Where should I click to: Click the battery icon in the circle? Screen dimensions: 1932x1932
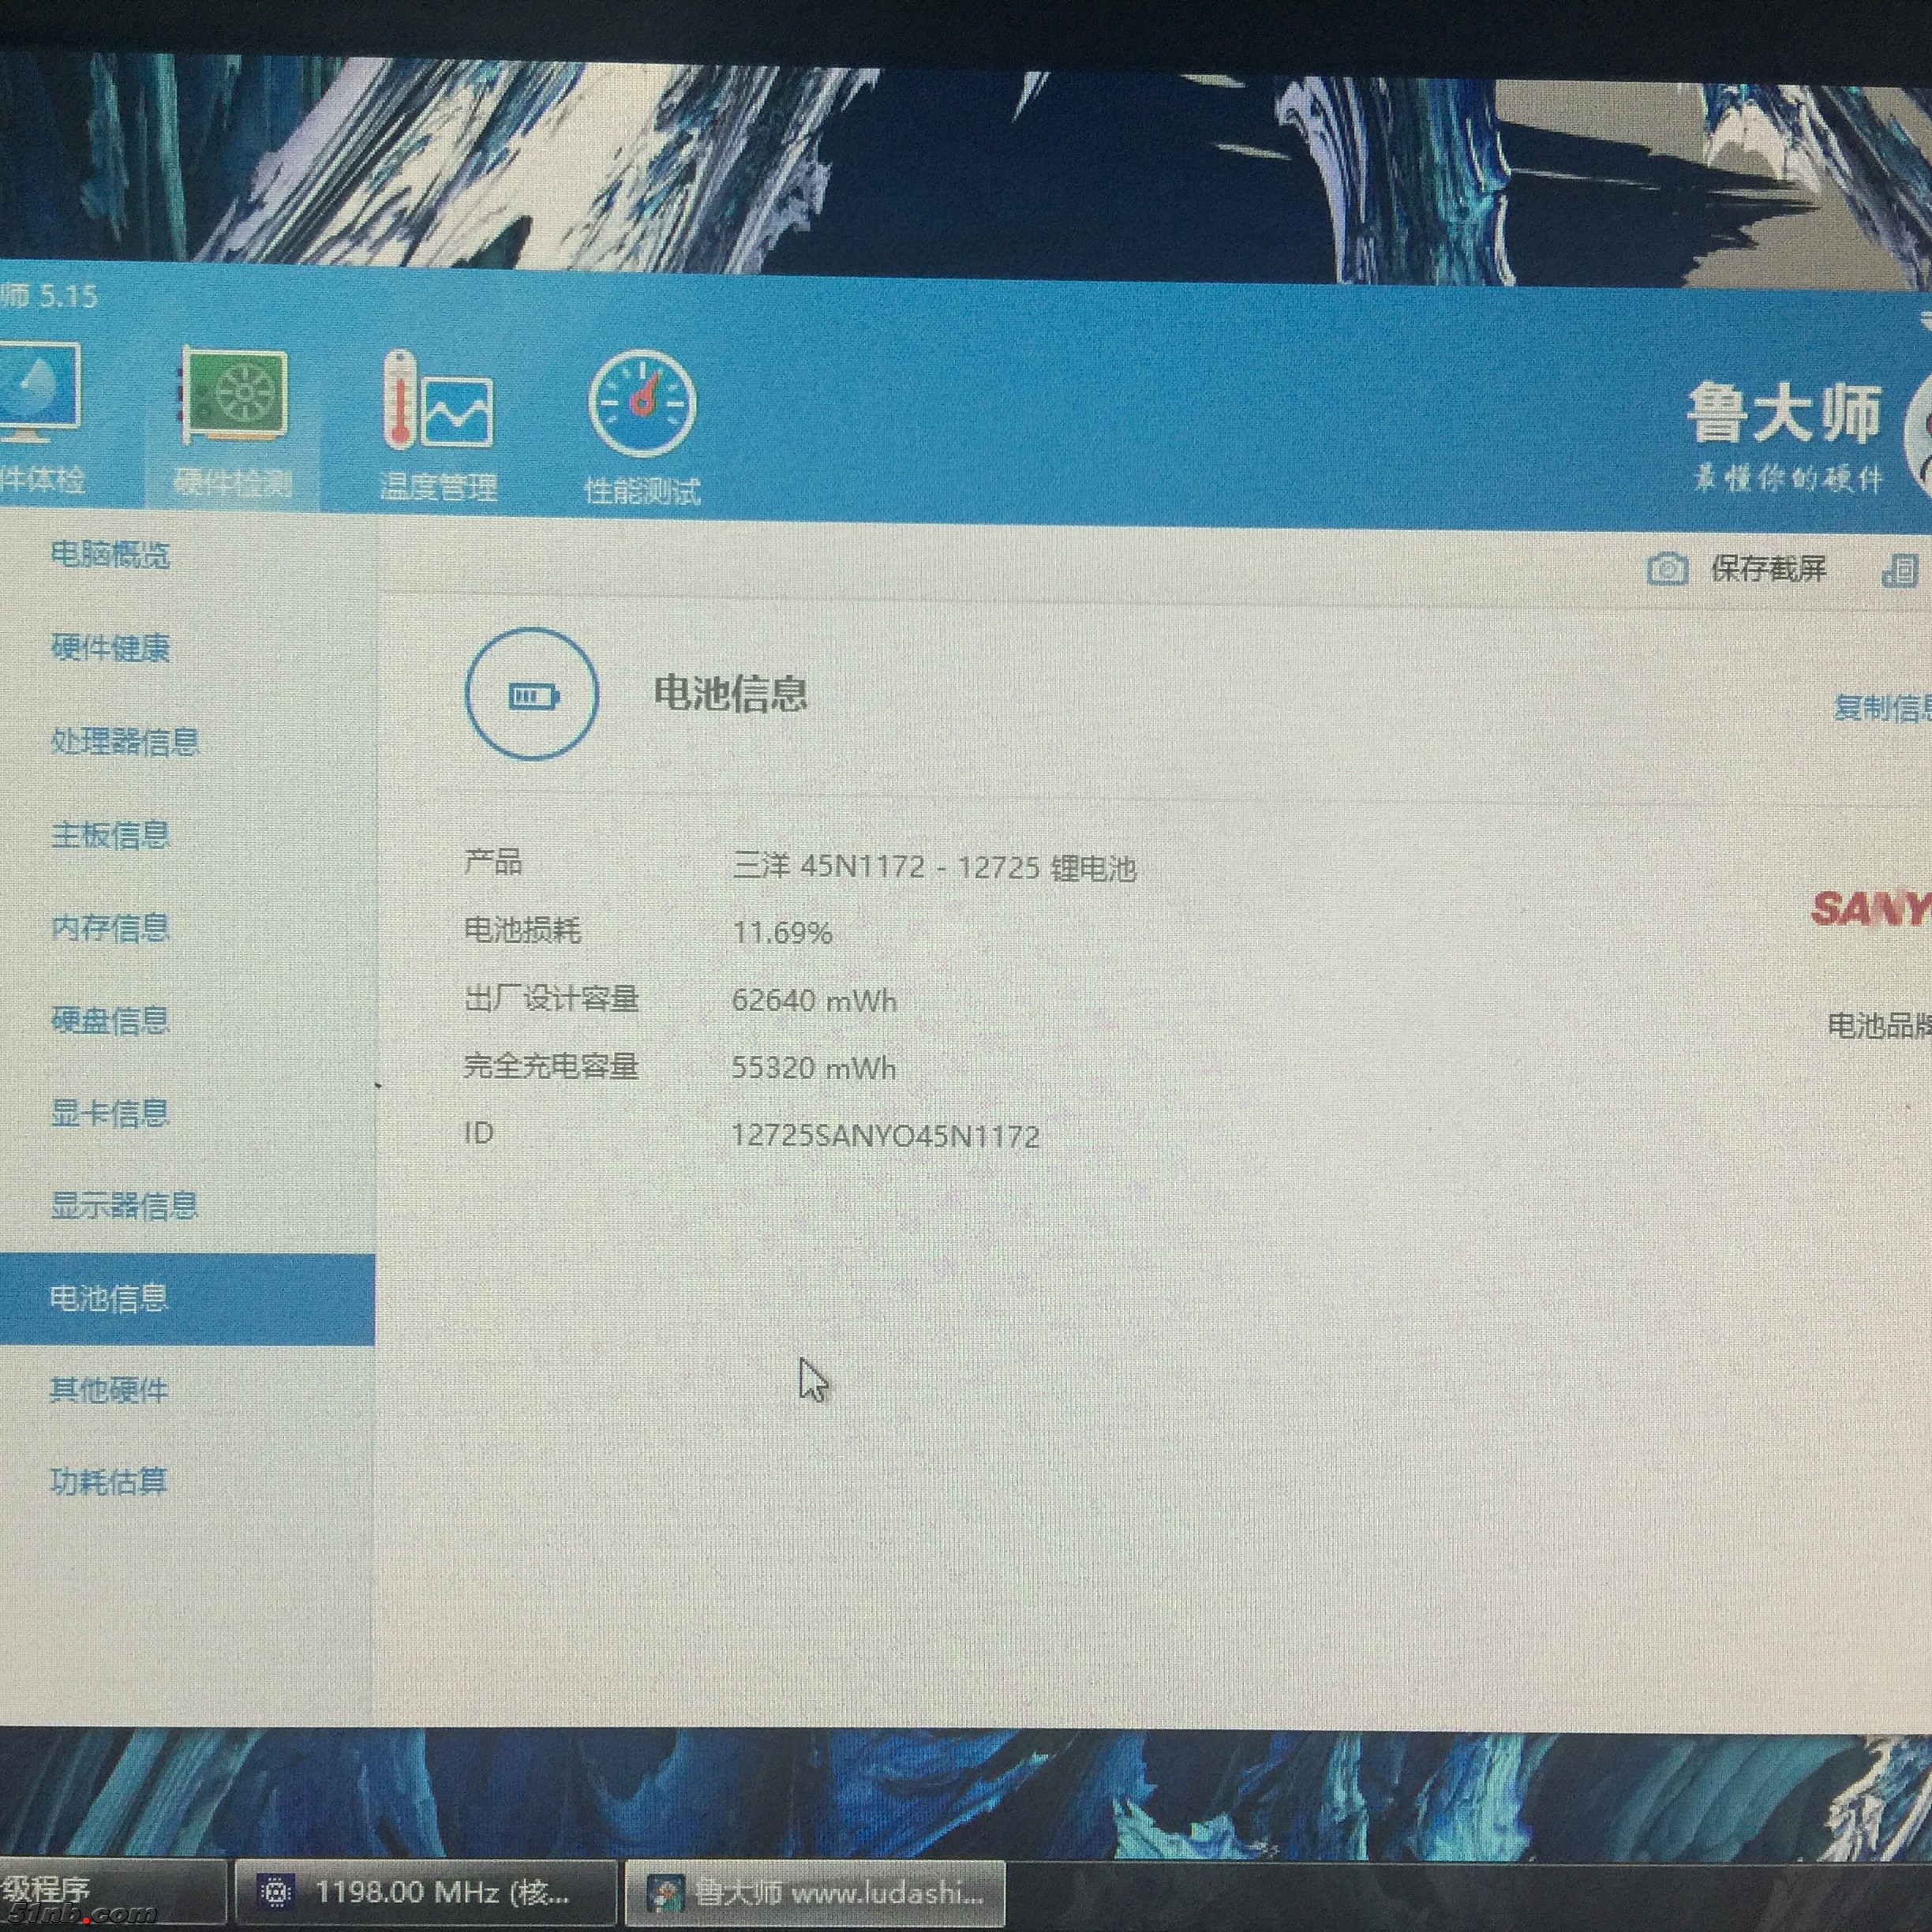[x=533, y=695]
